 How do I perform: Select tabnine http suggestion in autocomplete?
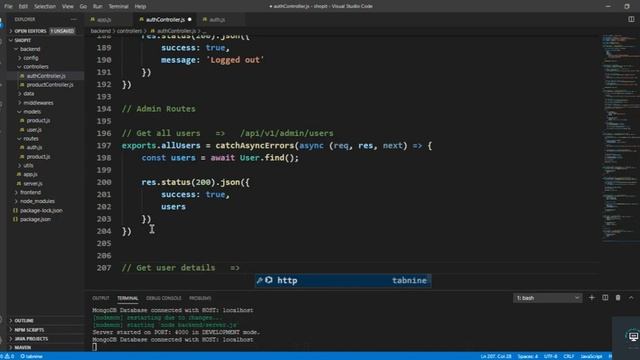click(343, 280)
